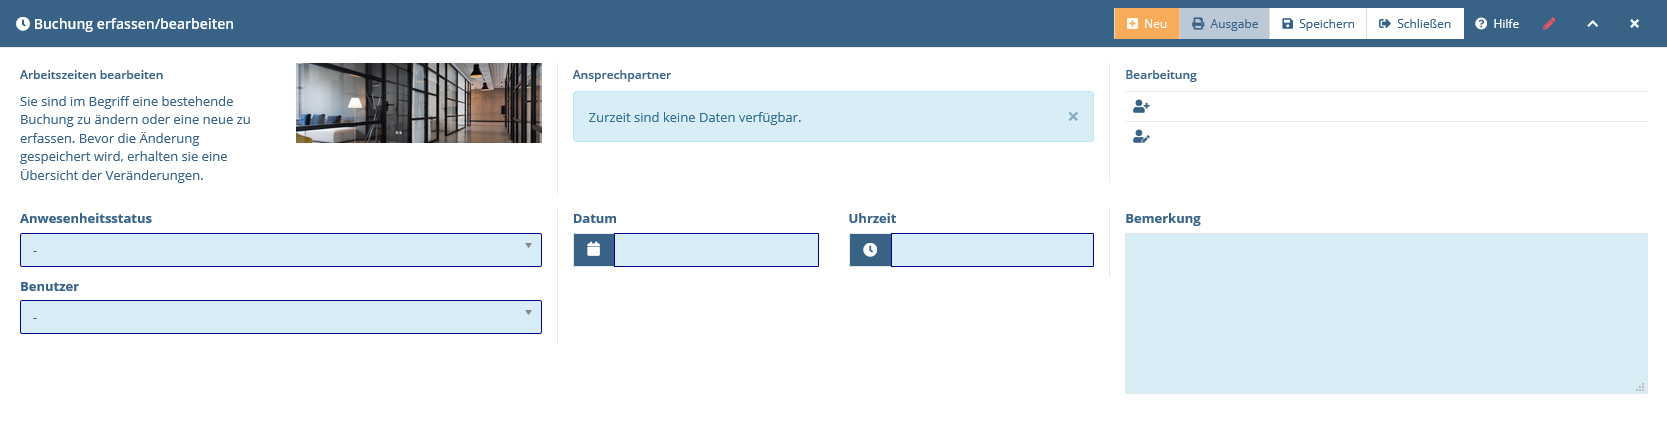Click the clock icon in the title

click(23, 24)
